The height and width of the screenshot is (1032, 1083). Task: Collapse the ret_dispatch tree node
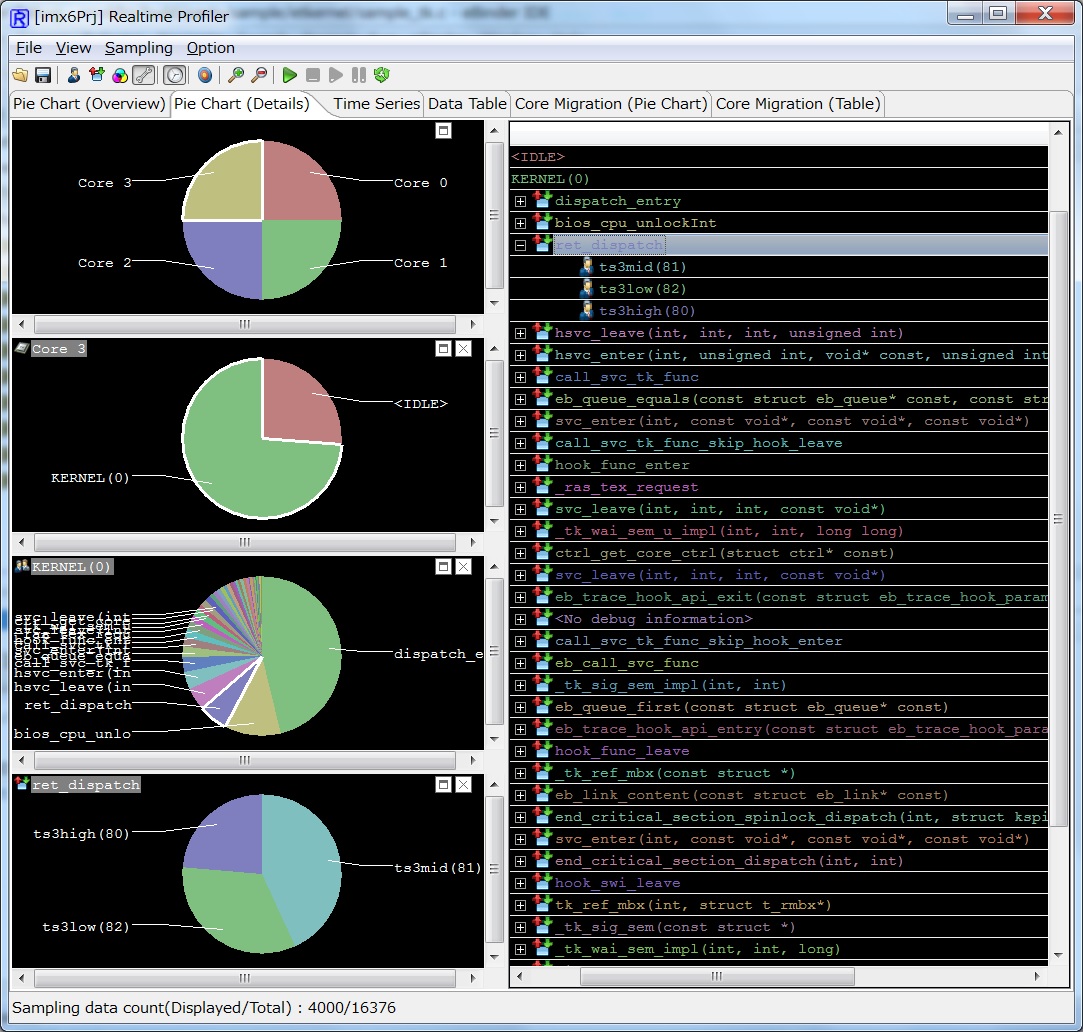[x=520, y=245]
